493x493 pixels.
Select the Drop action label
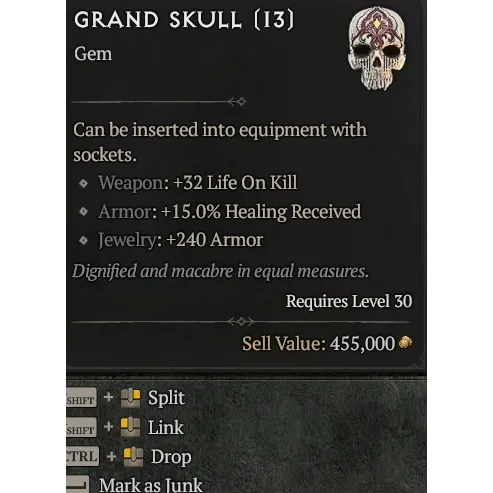tap(171, 457)
